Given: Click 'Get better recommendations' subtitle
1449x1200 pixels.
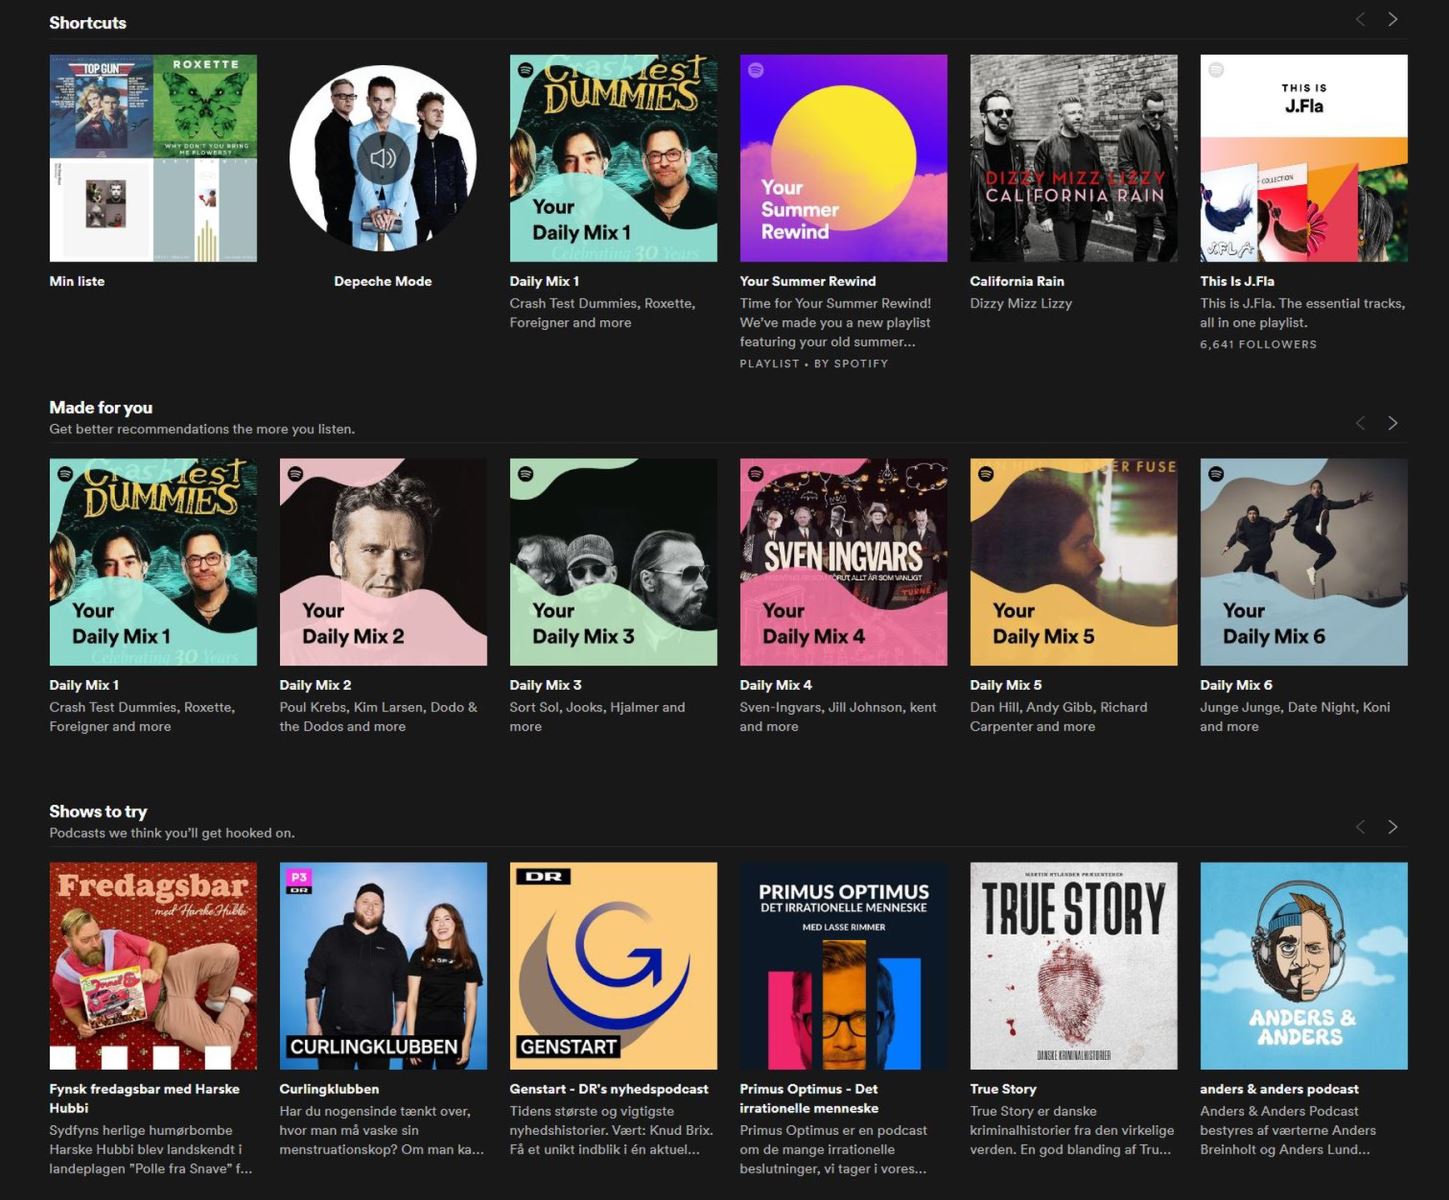Looking at the screenshot, I should (x=202, y=429).
